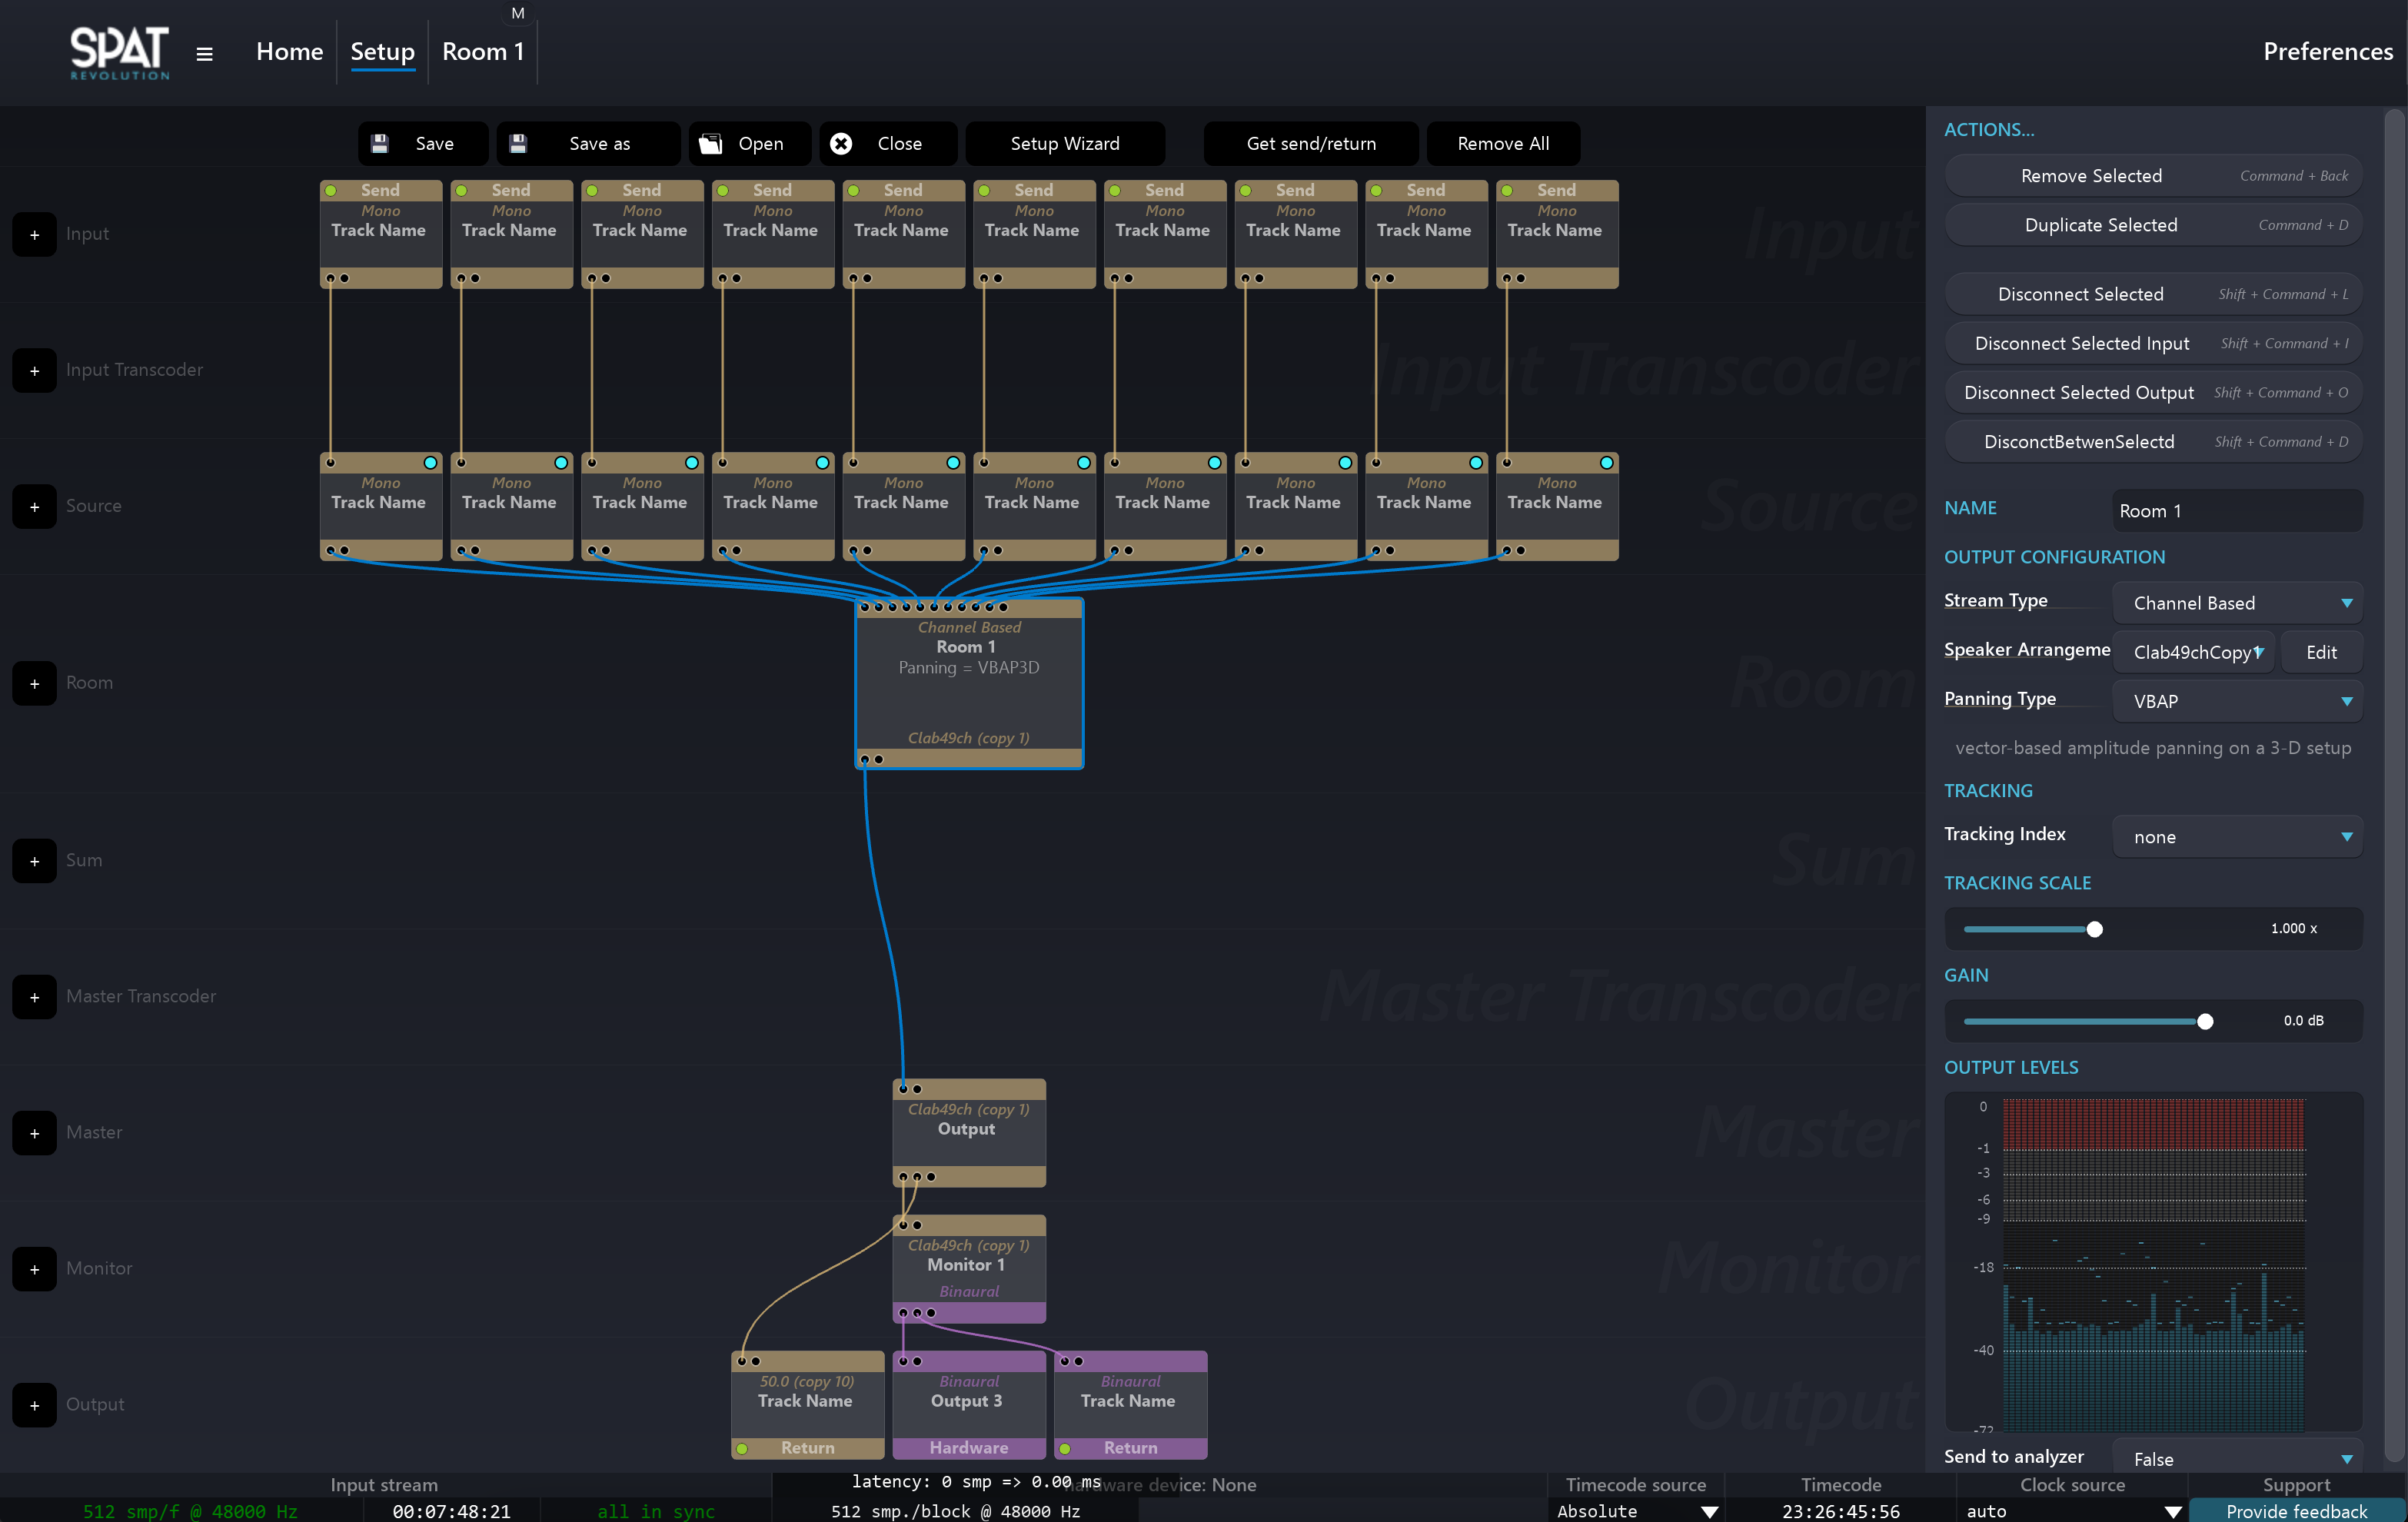2408x1522 pixels.
Task: Add a new Monitor item
Action: pos(34,1268)
